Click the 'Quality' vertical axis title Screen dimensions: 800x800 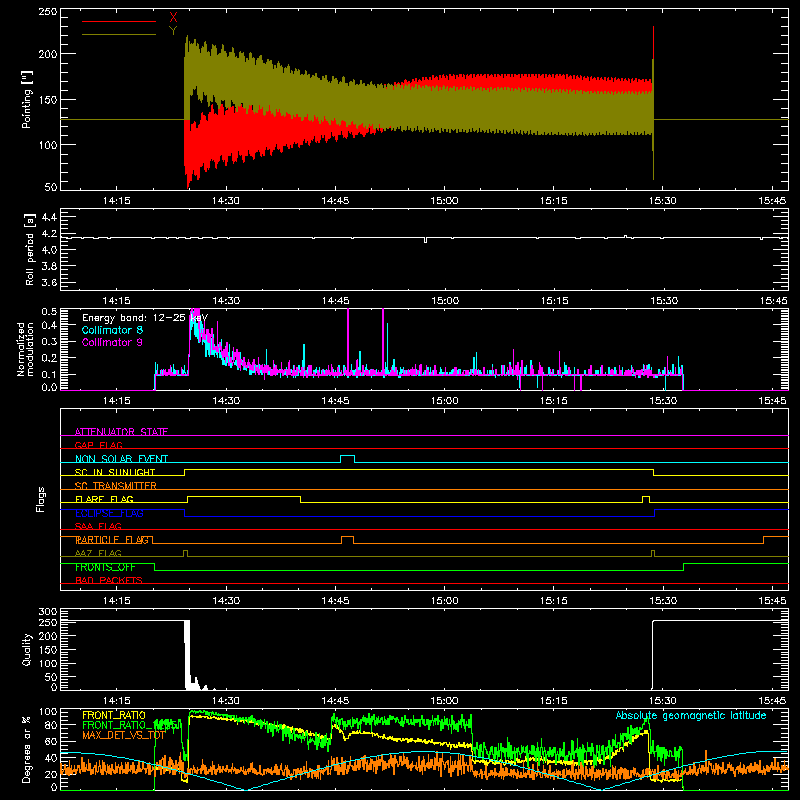point(27,649)
